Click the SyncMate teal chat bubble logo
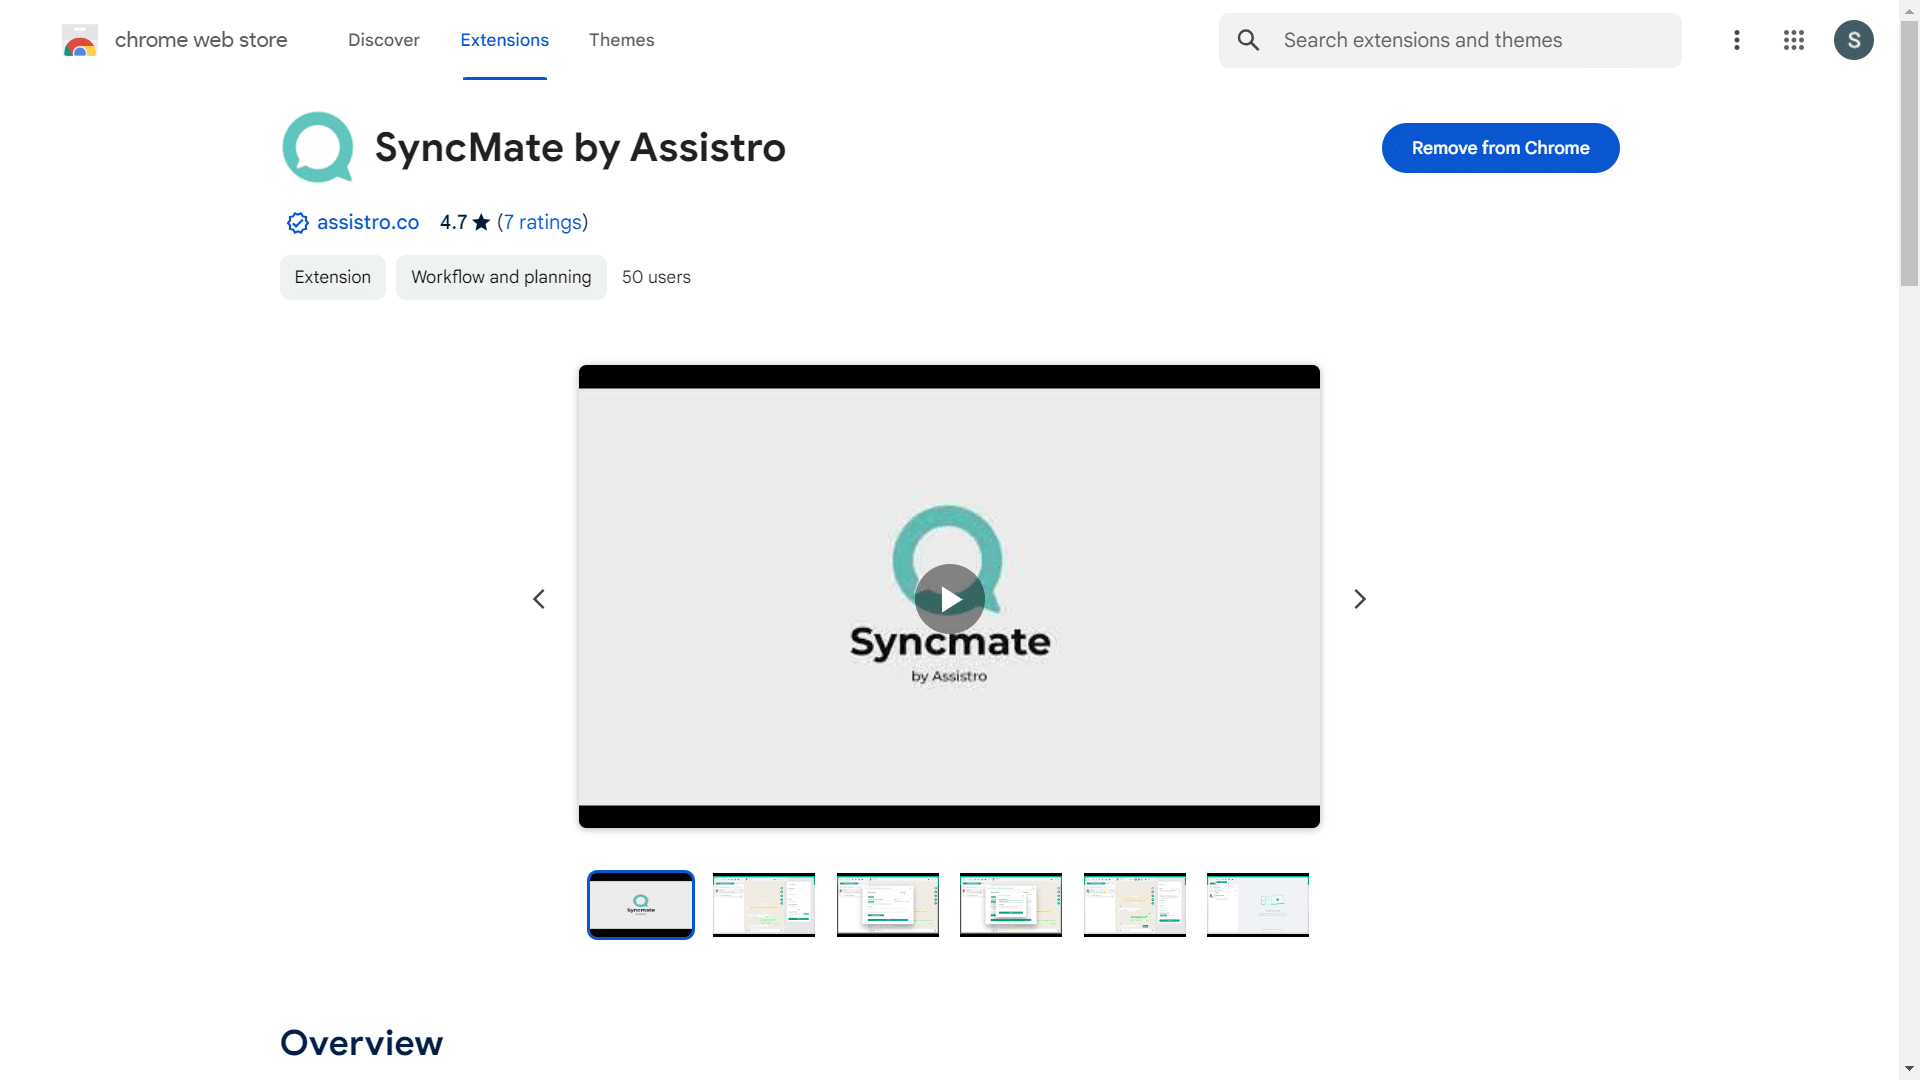This screenshot has width=1920, height=1080. 318,147
